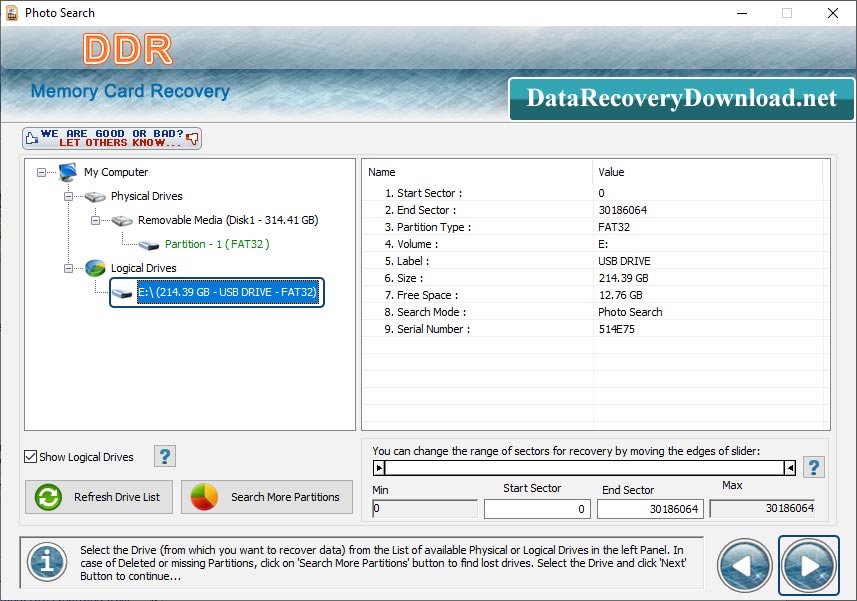Select 'Logical Drives' tree item
Image resolution: width=857 pixels, height=601 pixels.
point(144,268)
